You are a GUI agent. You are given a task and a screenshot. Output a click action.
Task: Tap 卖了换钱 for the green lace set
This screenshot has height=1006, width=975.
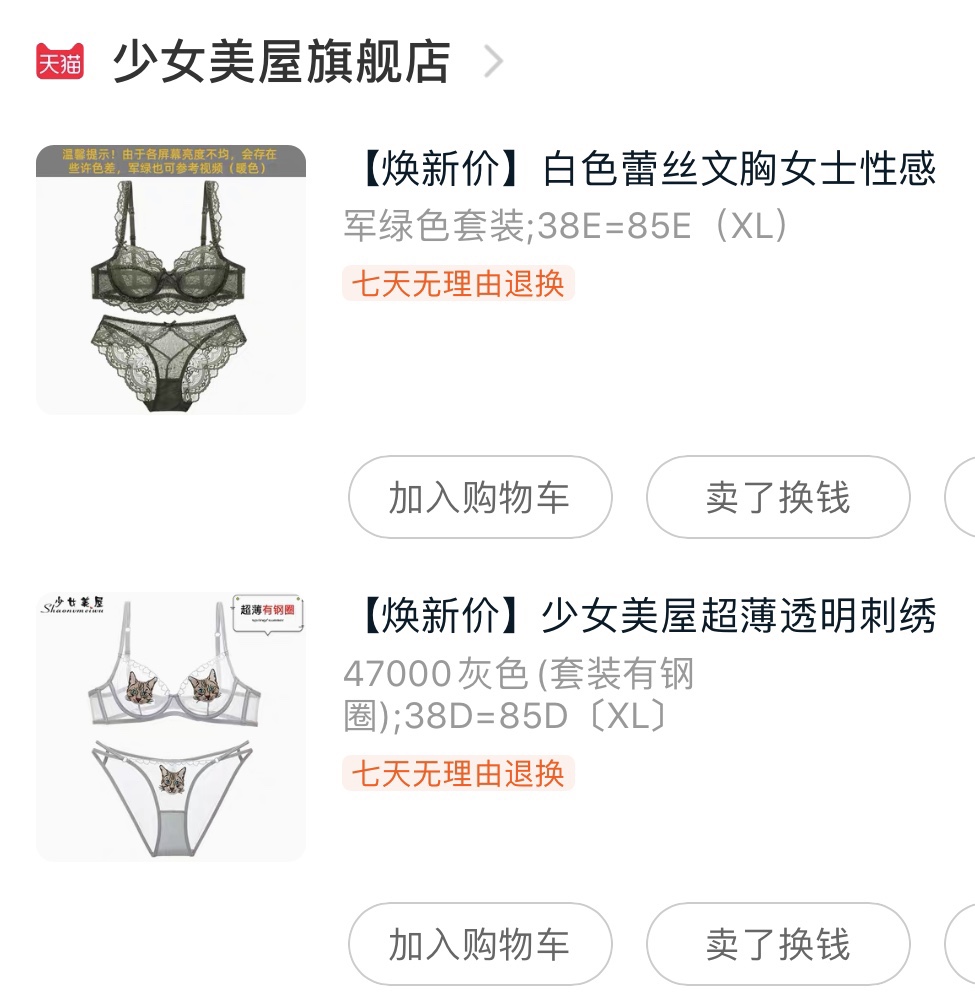(778, 497)
